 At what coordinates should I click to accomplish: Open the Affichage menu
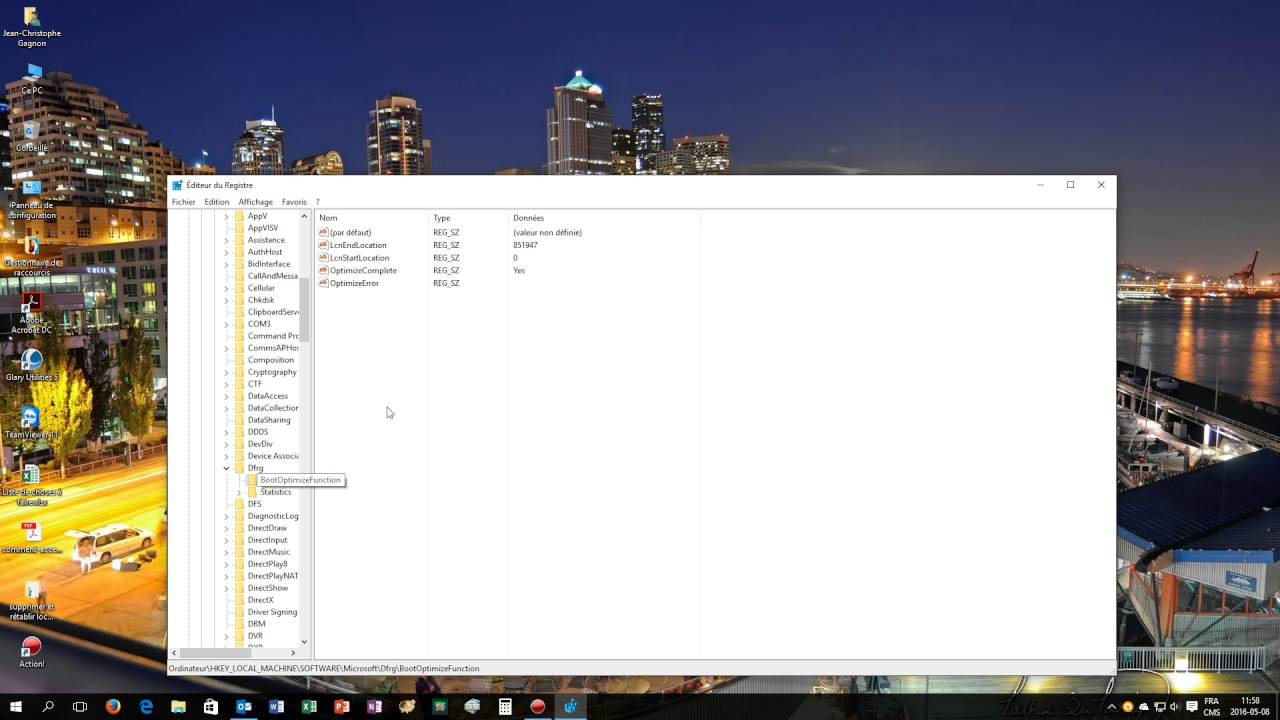pyautogui.click(x=255, y=202)
